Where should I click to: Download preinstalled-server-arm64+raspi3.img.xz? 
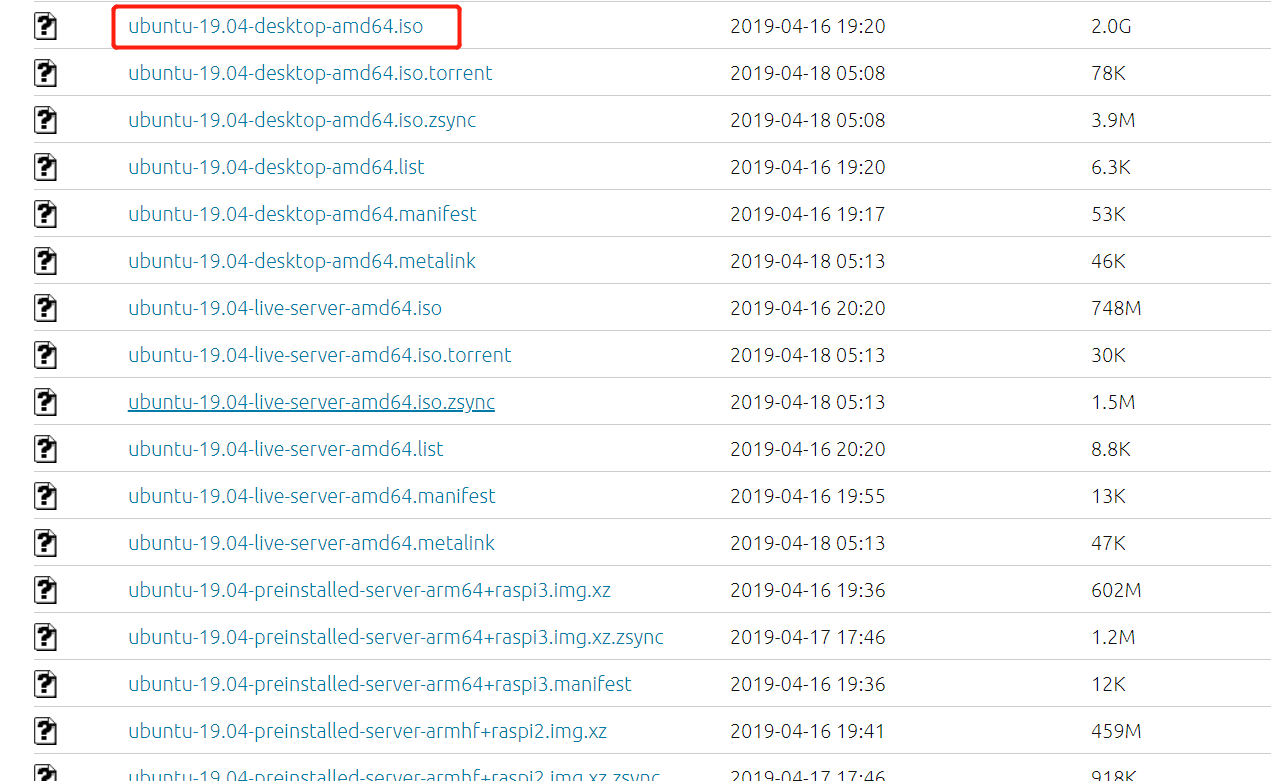pyautogui.click(x=369, y=590)
